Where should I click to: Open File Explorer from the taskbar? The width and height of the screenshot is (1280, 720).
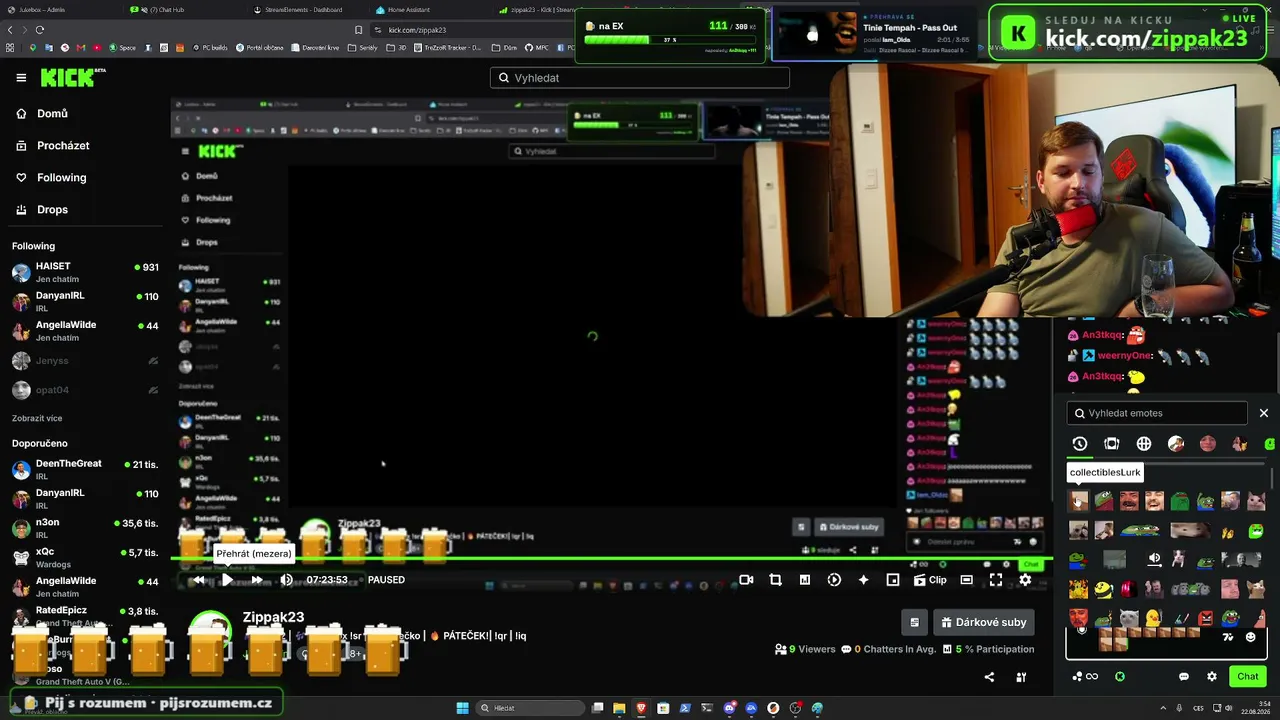point(619,708)
